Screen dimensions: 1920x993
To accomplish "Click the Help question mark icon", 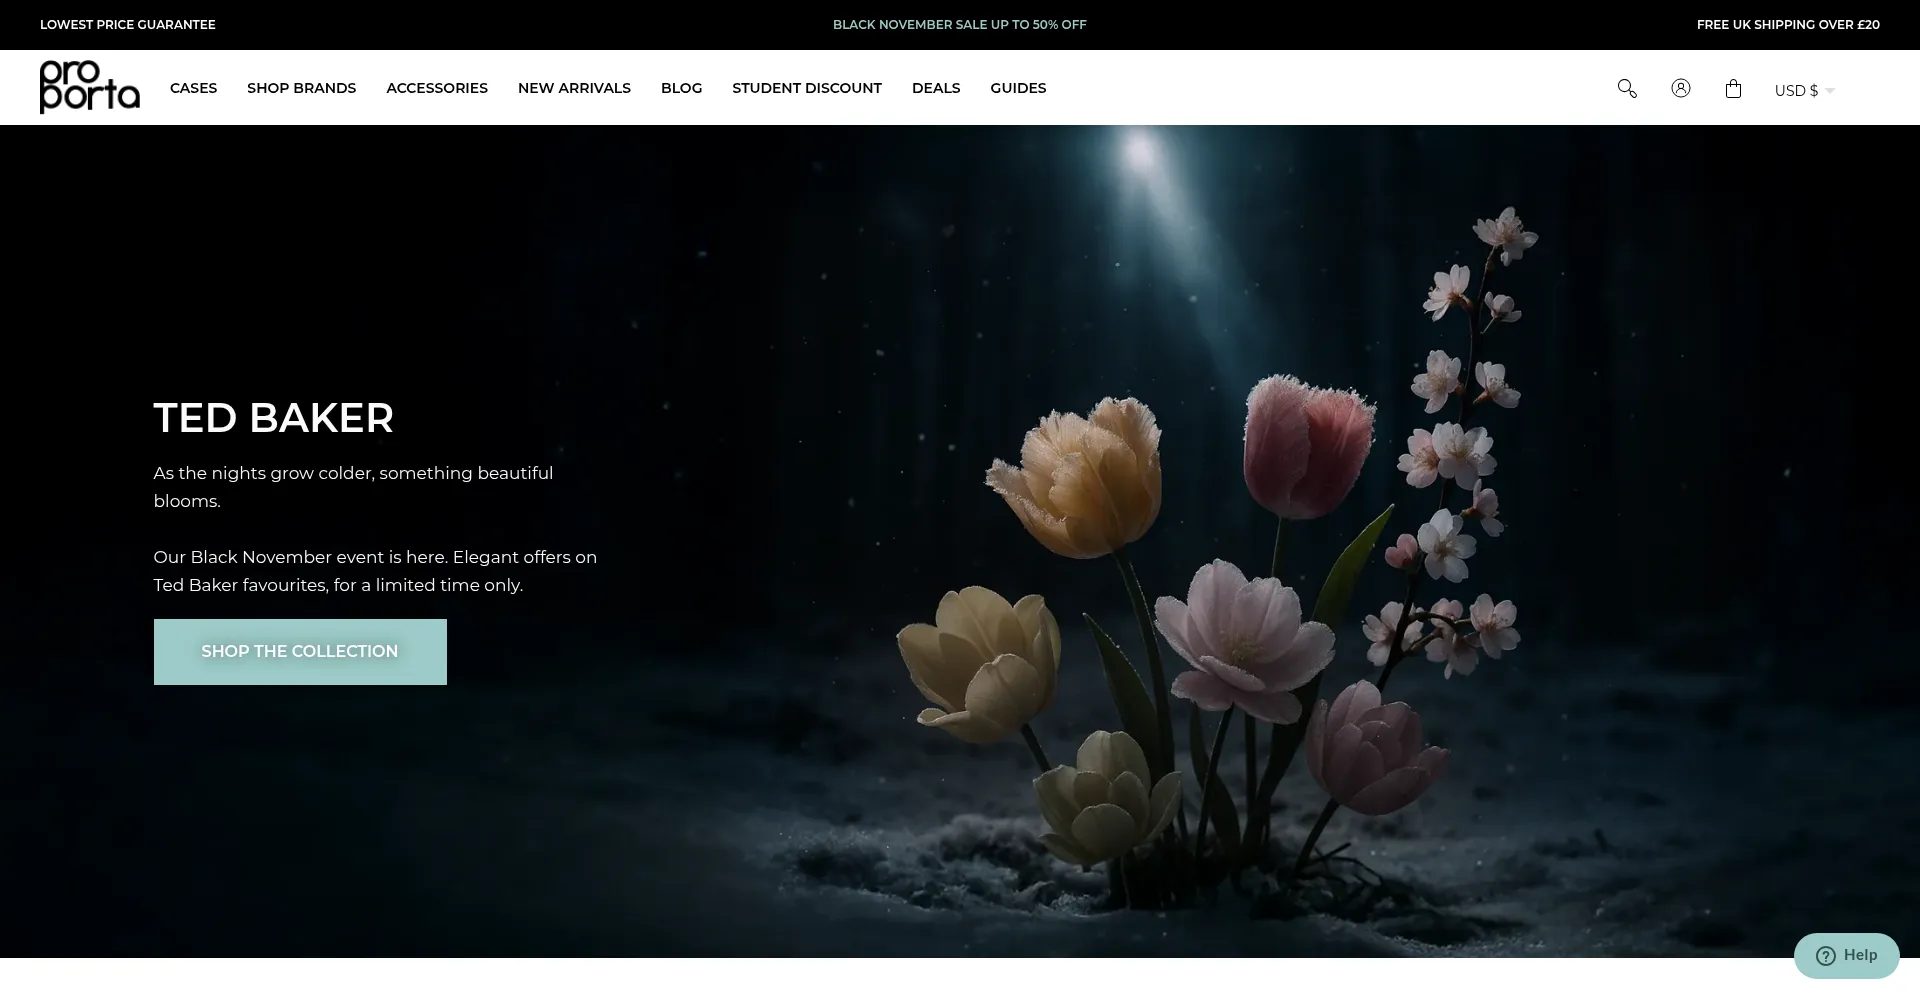I will pos(1825,956).
